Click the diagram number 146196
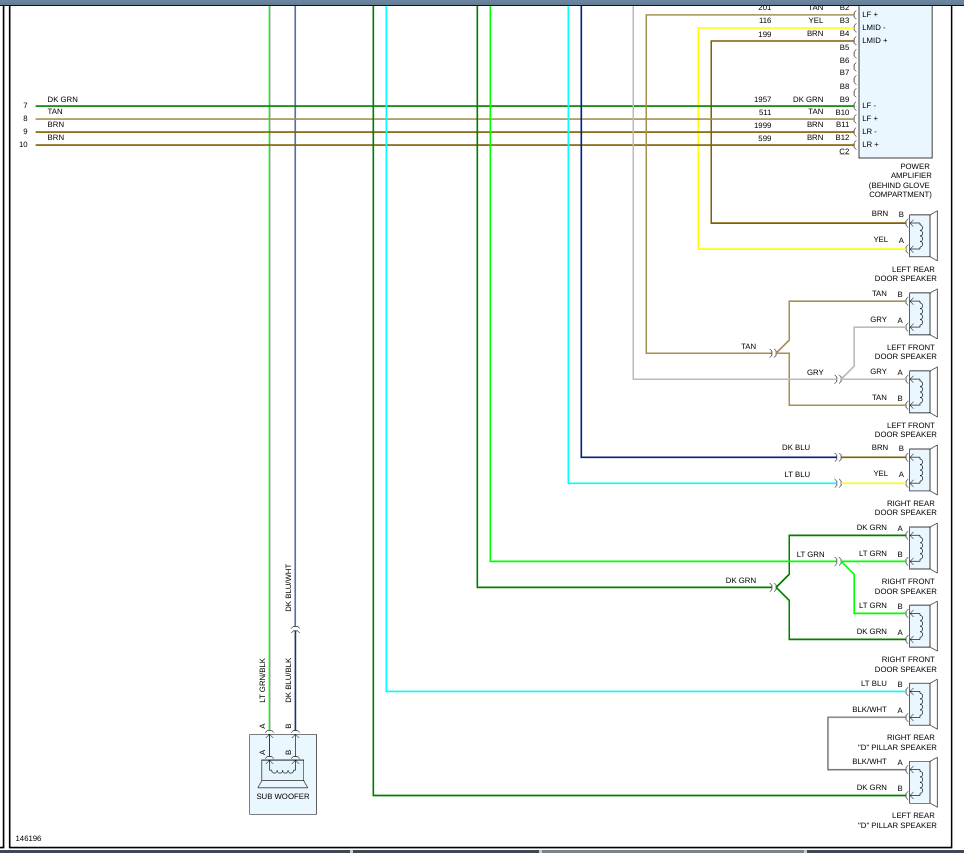Image resolution: width=964 pixels, height=853 pixels. pyautogui.click(x=28, y=838)
